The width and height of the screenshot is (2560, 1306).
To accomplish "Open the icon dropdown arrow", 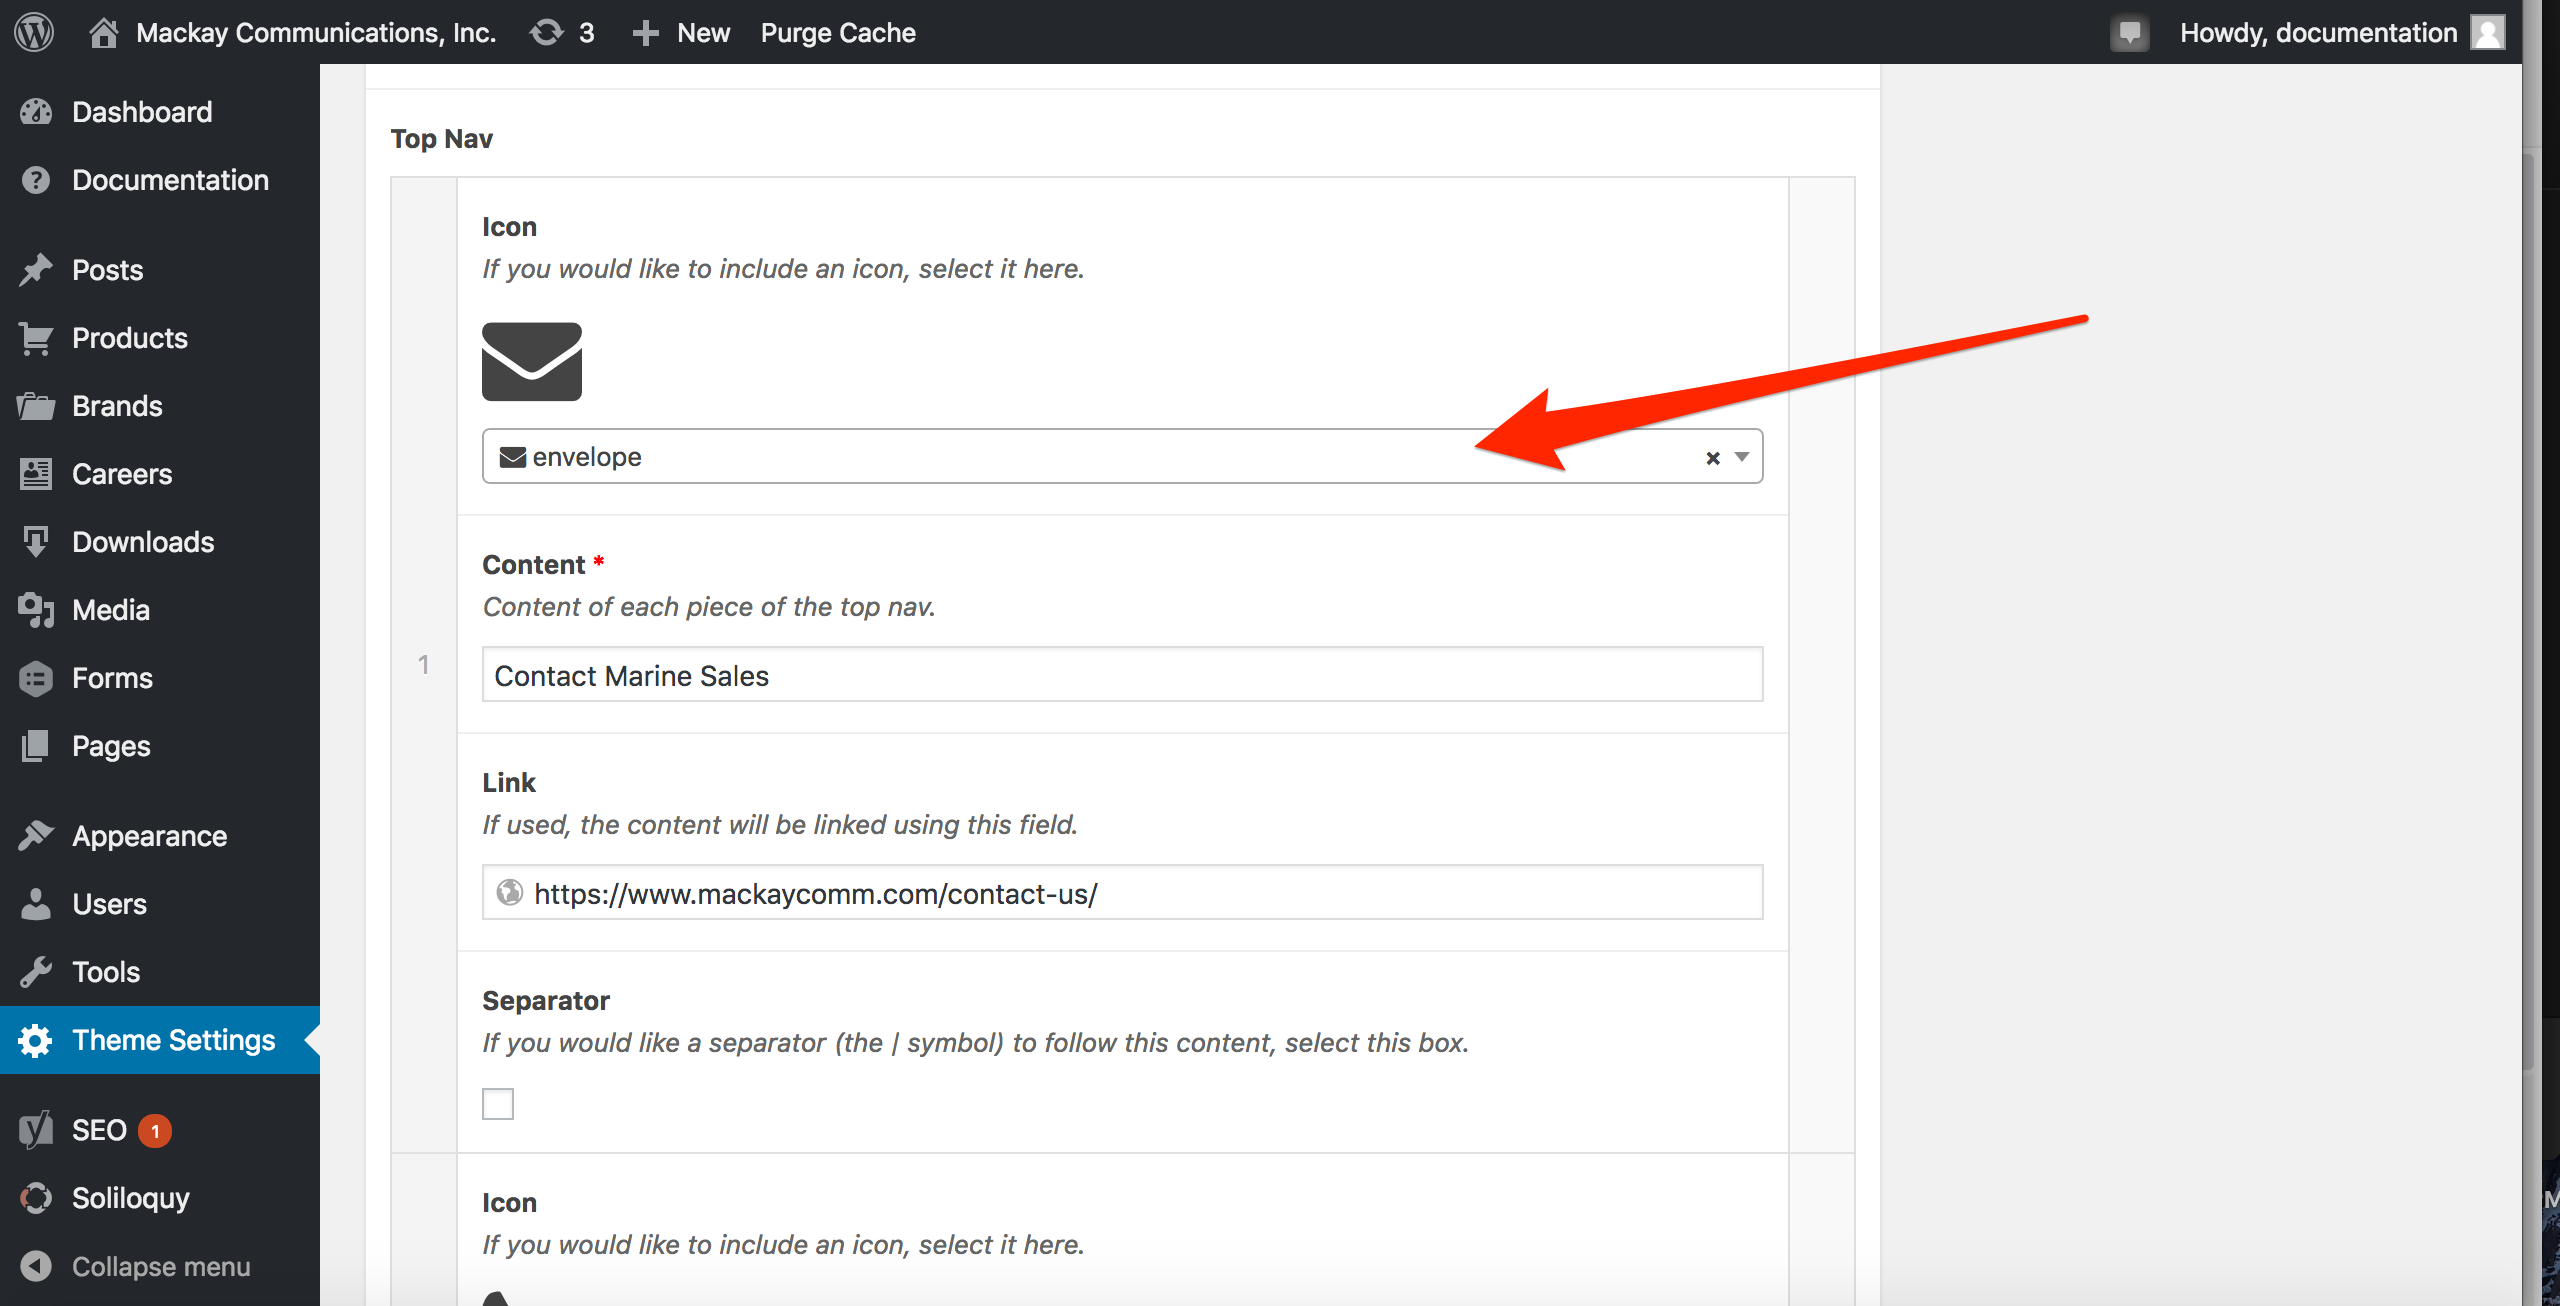I will click(x=1742, y=457).
